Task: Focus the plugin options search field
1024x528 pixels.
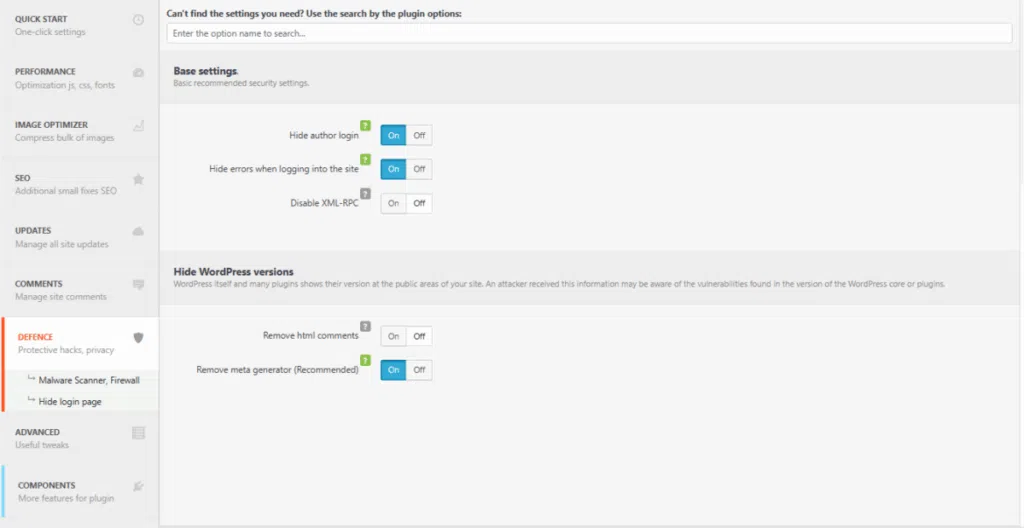Action: [589, 33]
